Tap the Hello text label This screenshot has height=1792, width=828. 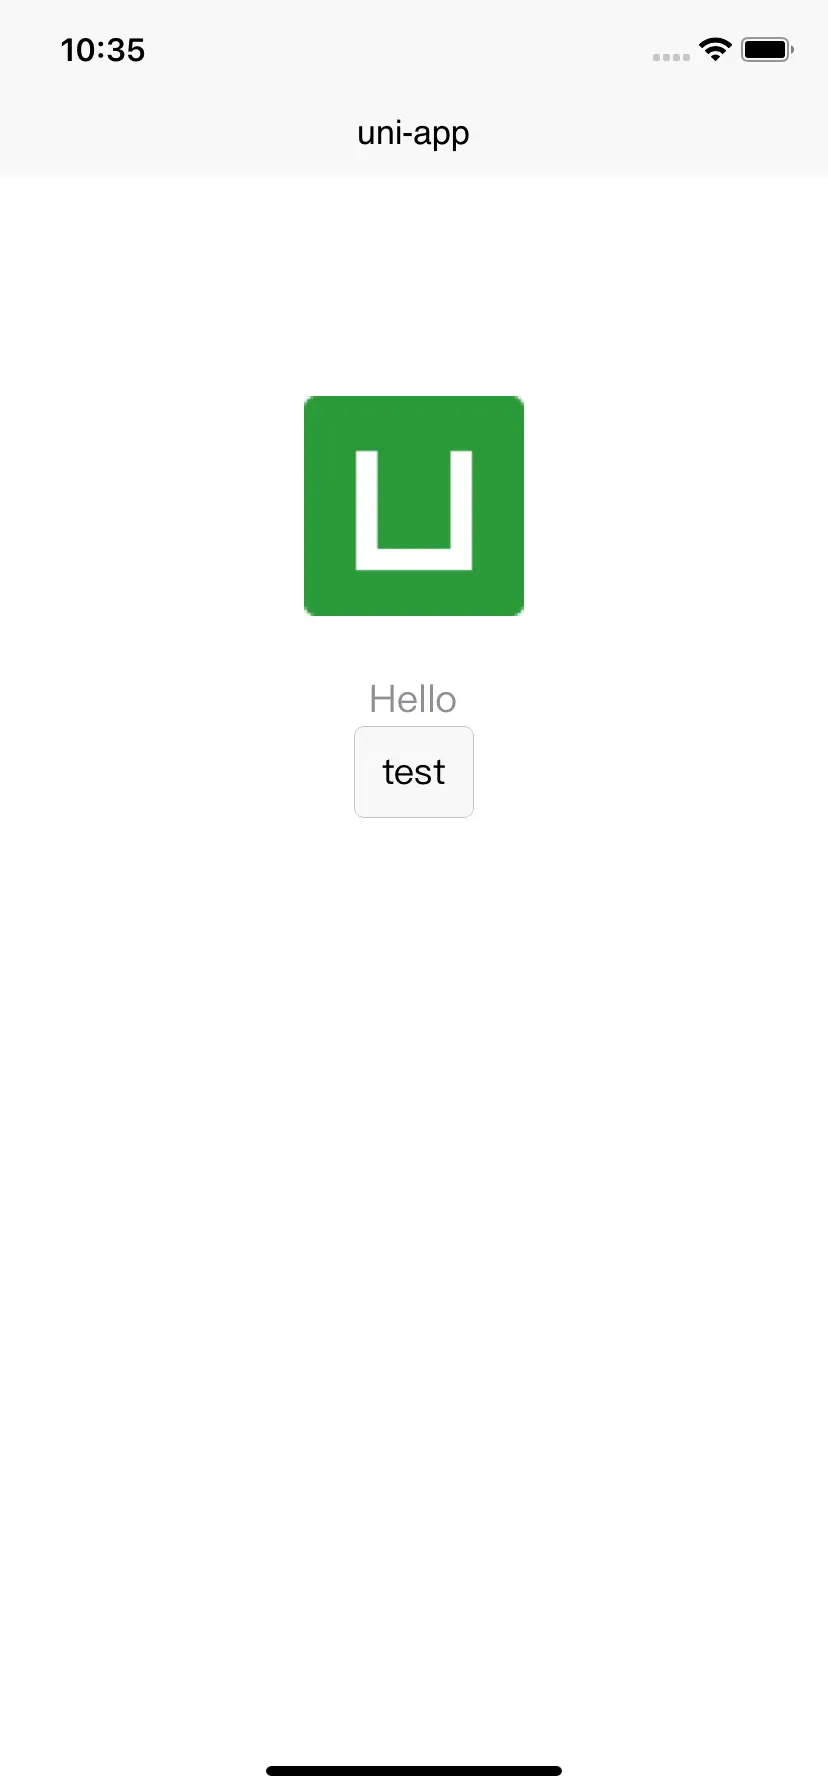pos(413,699)
